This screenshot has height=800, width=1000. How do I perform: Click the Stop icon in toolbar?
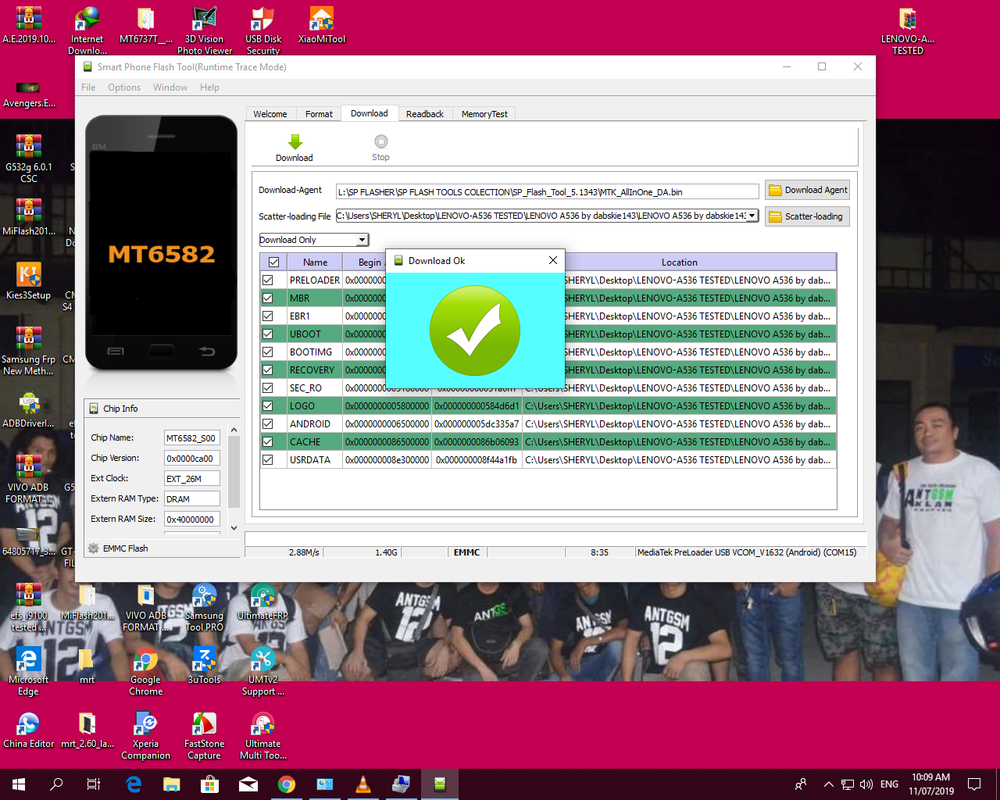[x=381, y=141]
